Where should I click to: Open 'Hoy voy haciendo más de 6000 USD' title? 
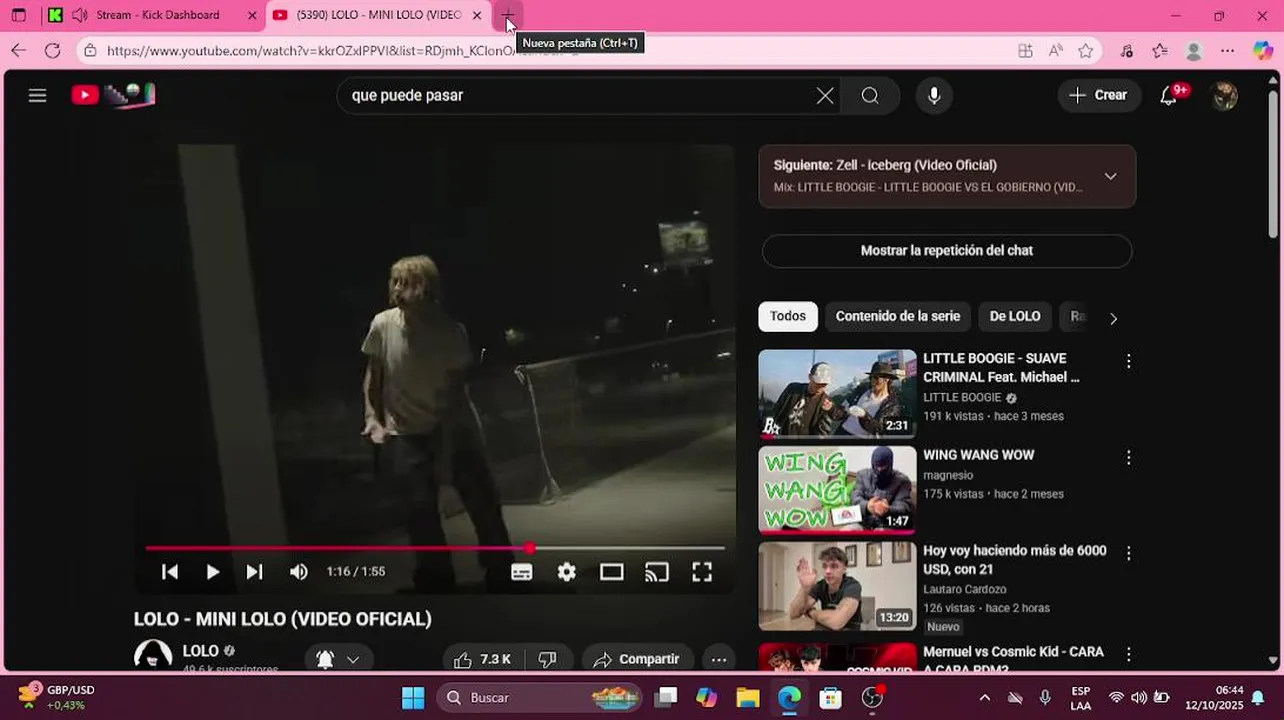click(1014, 560)
